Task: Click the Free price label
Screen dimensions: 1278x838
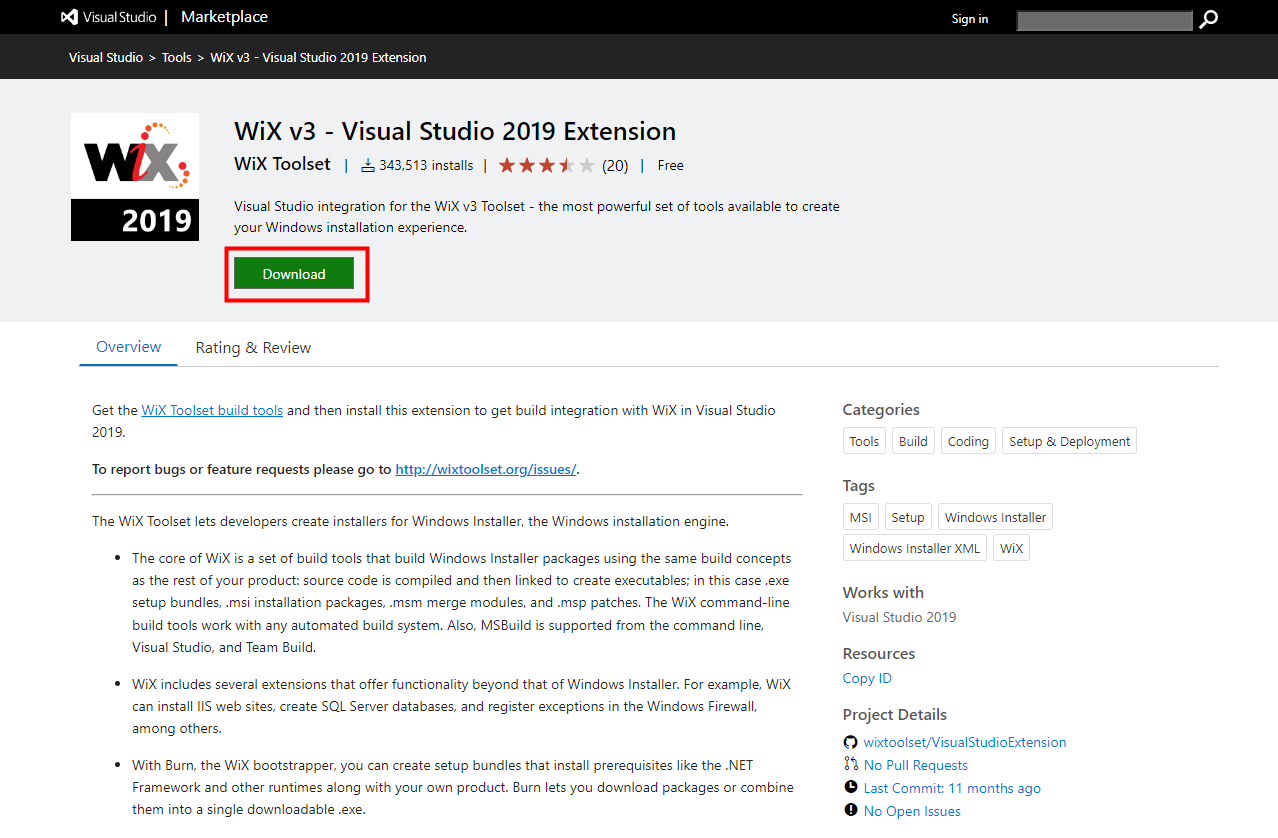Action: tap(670, 165)
